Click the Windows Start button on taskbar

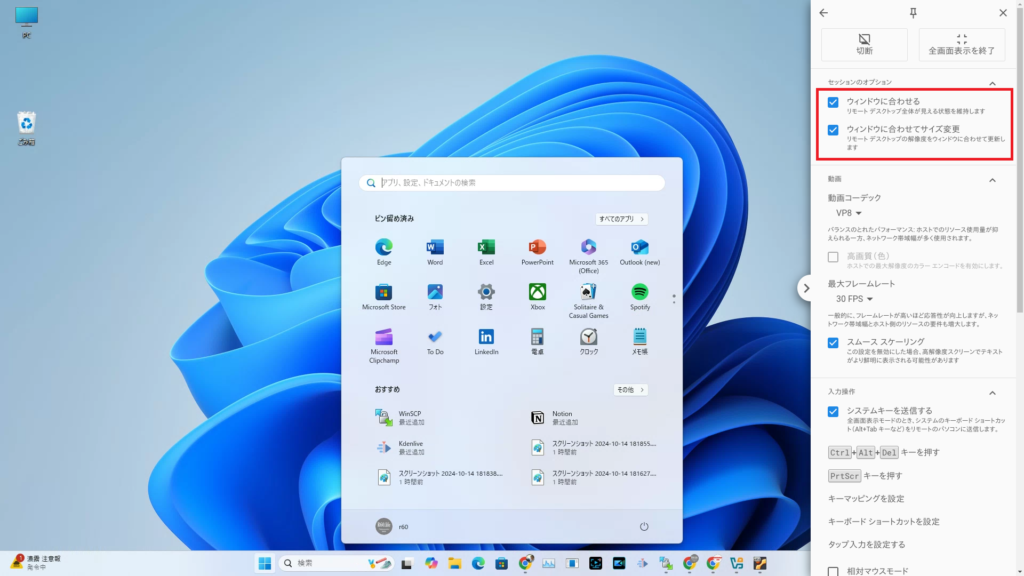265,563
